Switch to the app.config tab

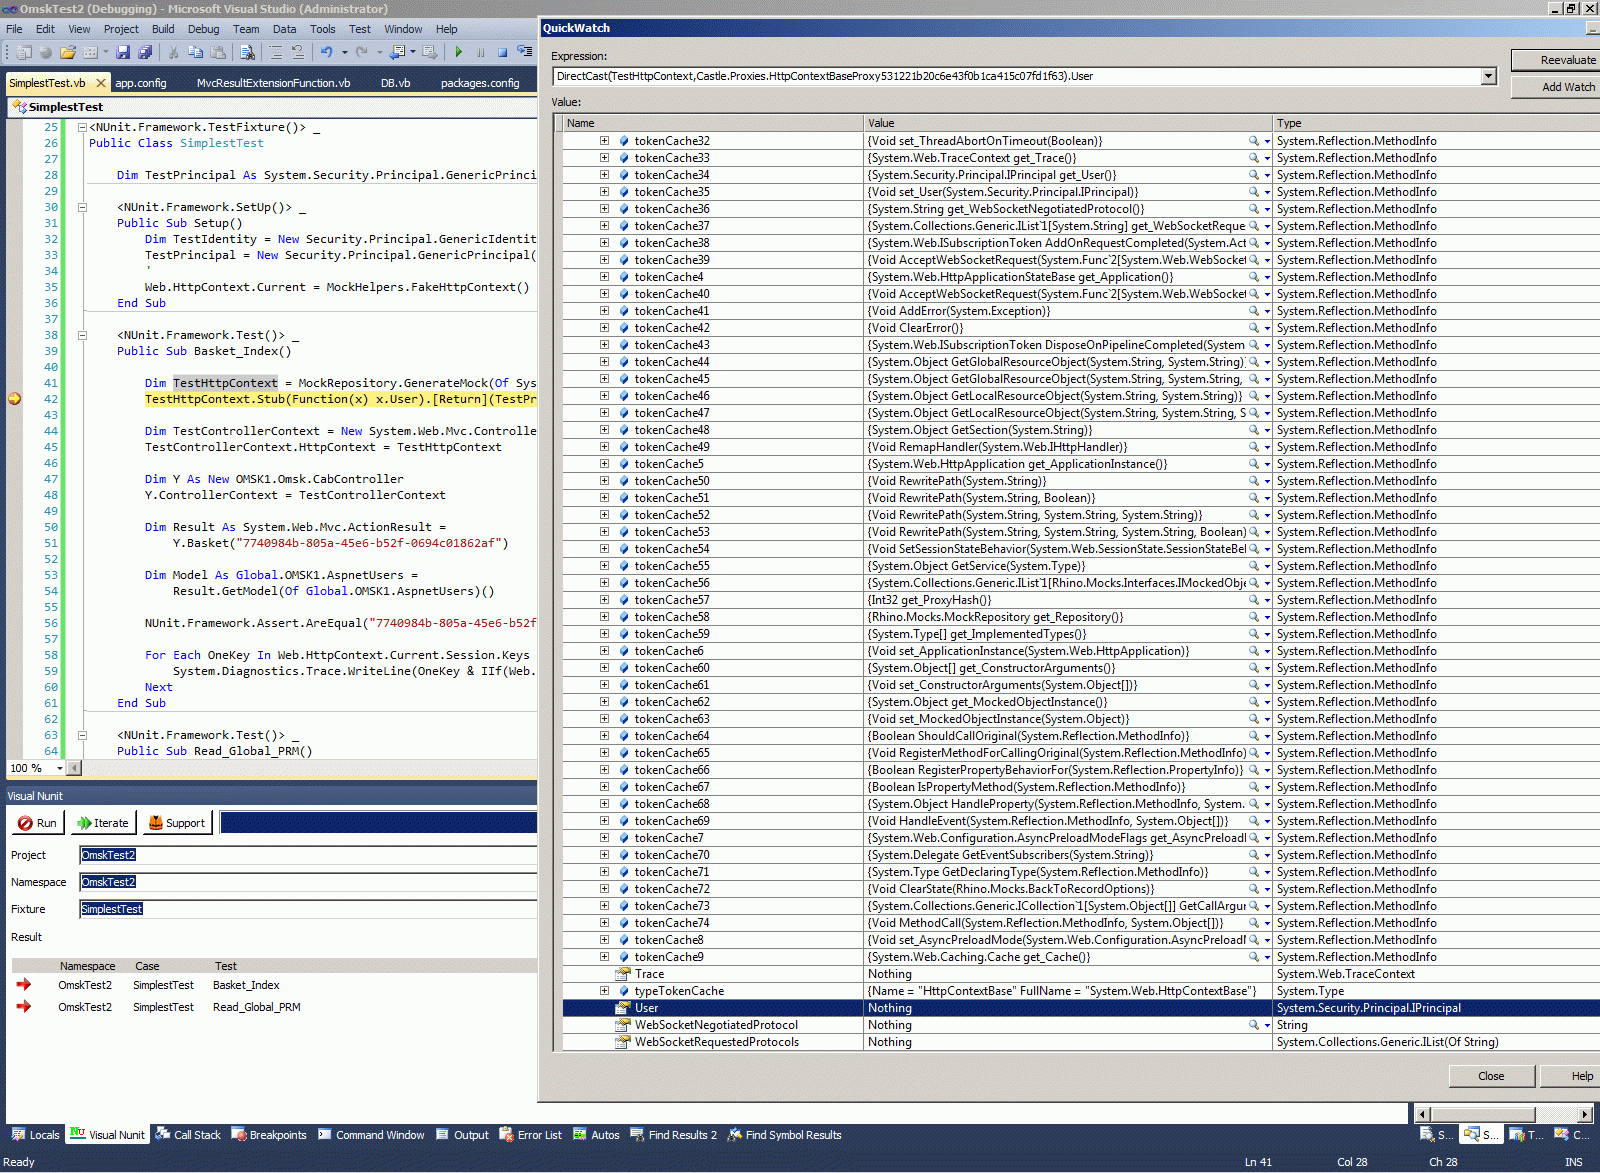tap(141, 83)
